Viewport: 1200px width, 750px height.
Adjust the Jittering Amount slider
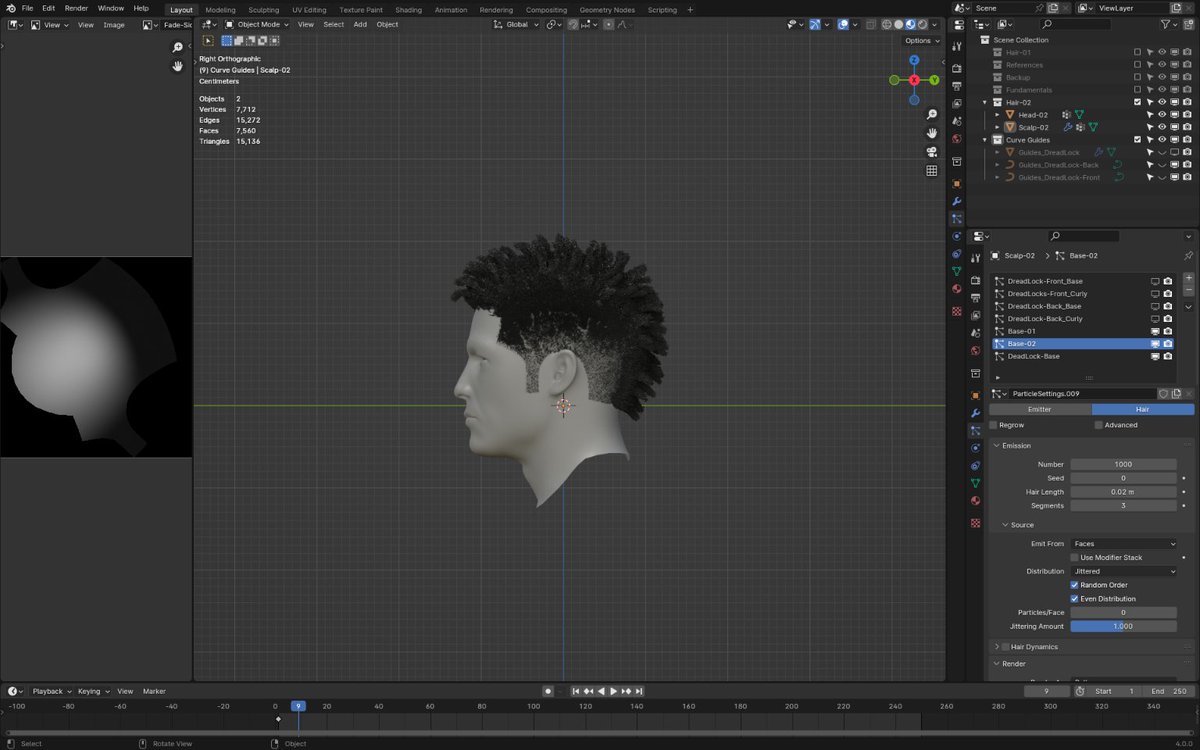1123,626
